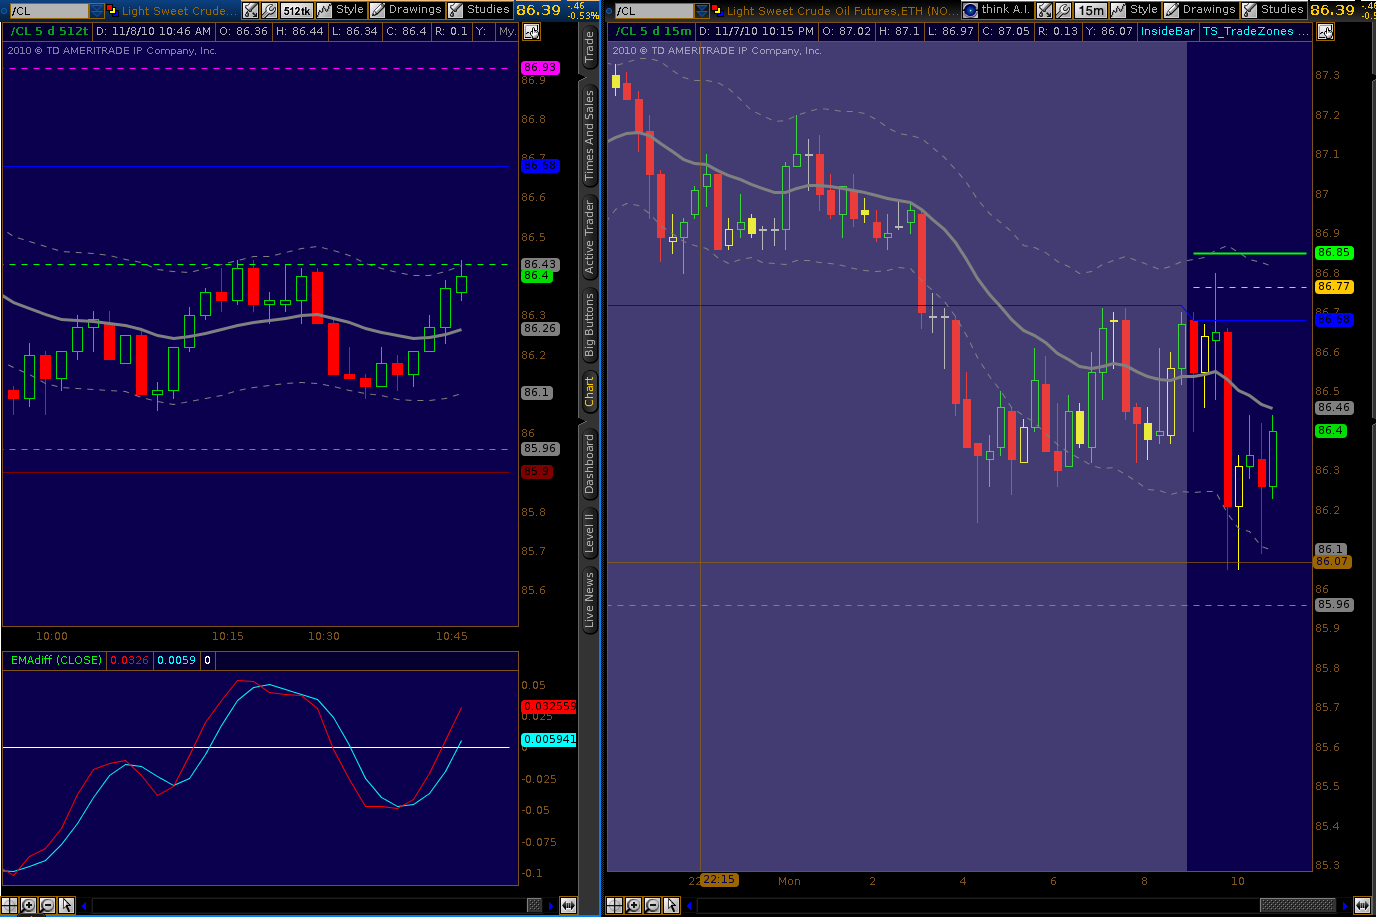Open the Studies menu in right chart
This screenshot has width=1376, height=917.
1273,10
